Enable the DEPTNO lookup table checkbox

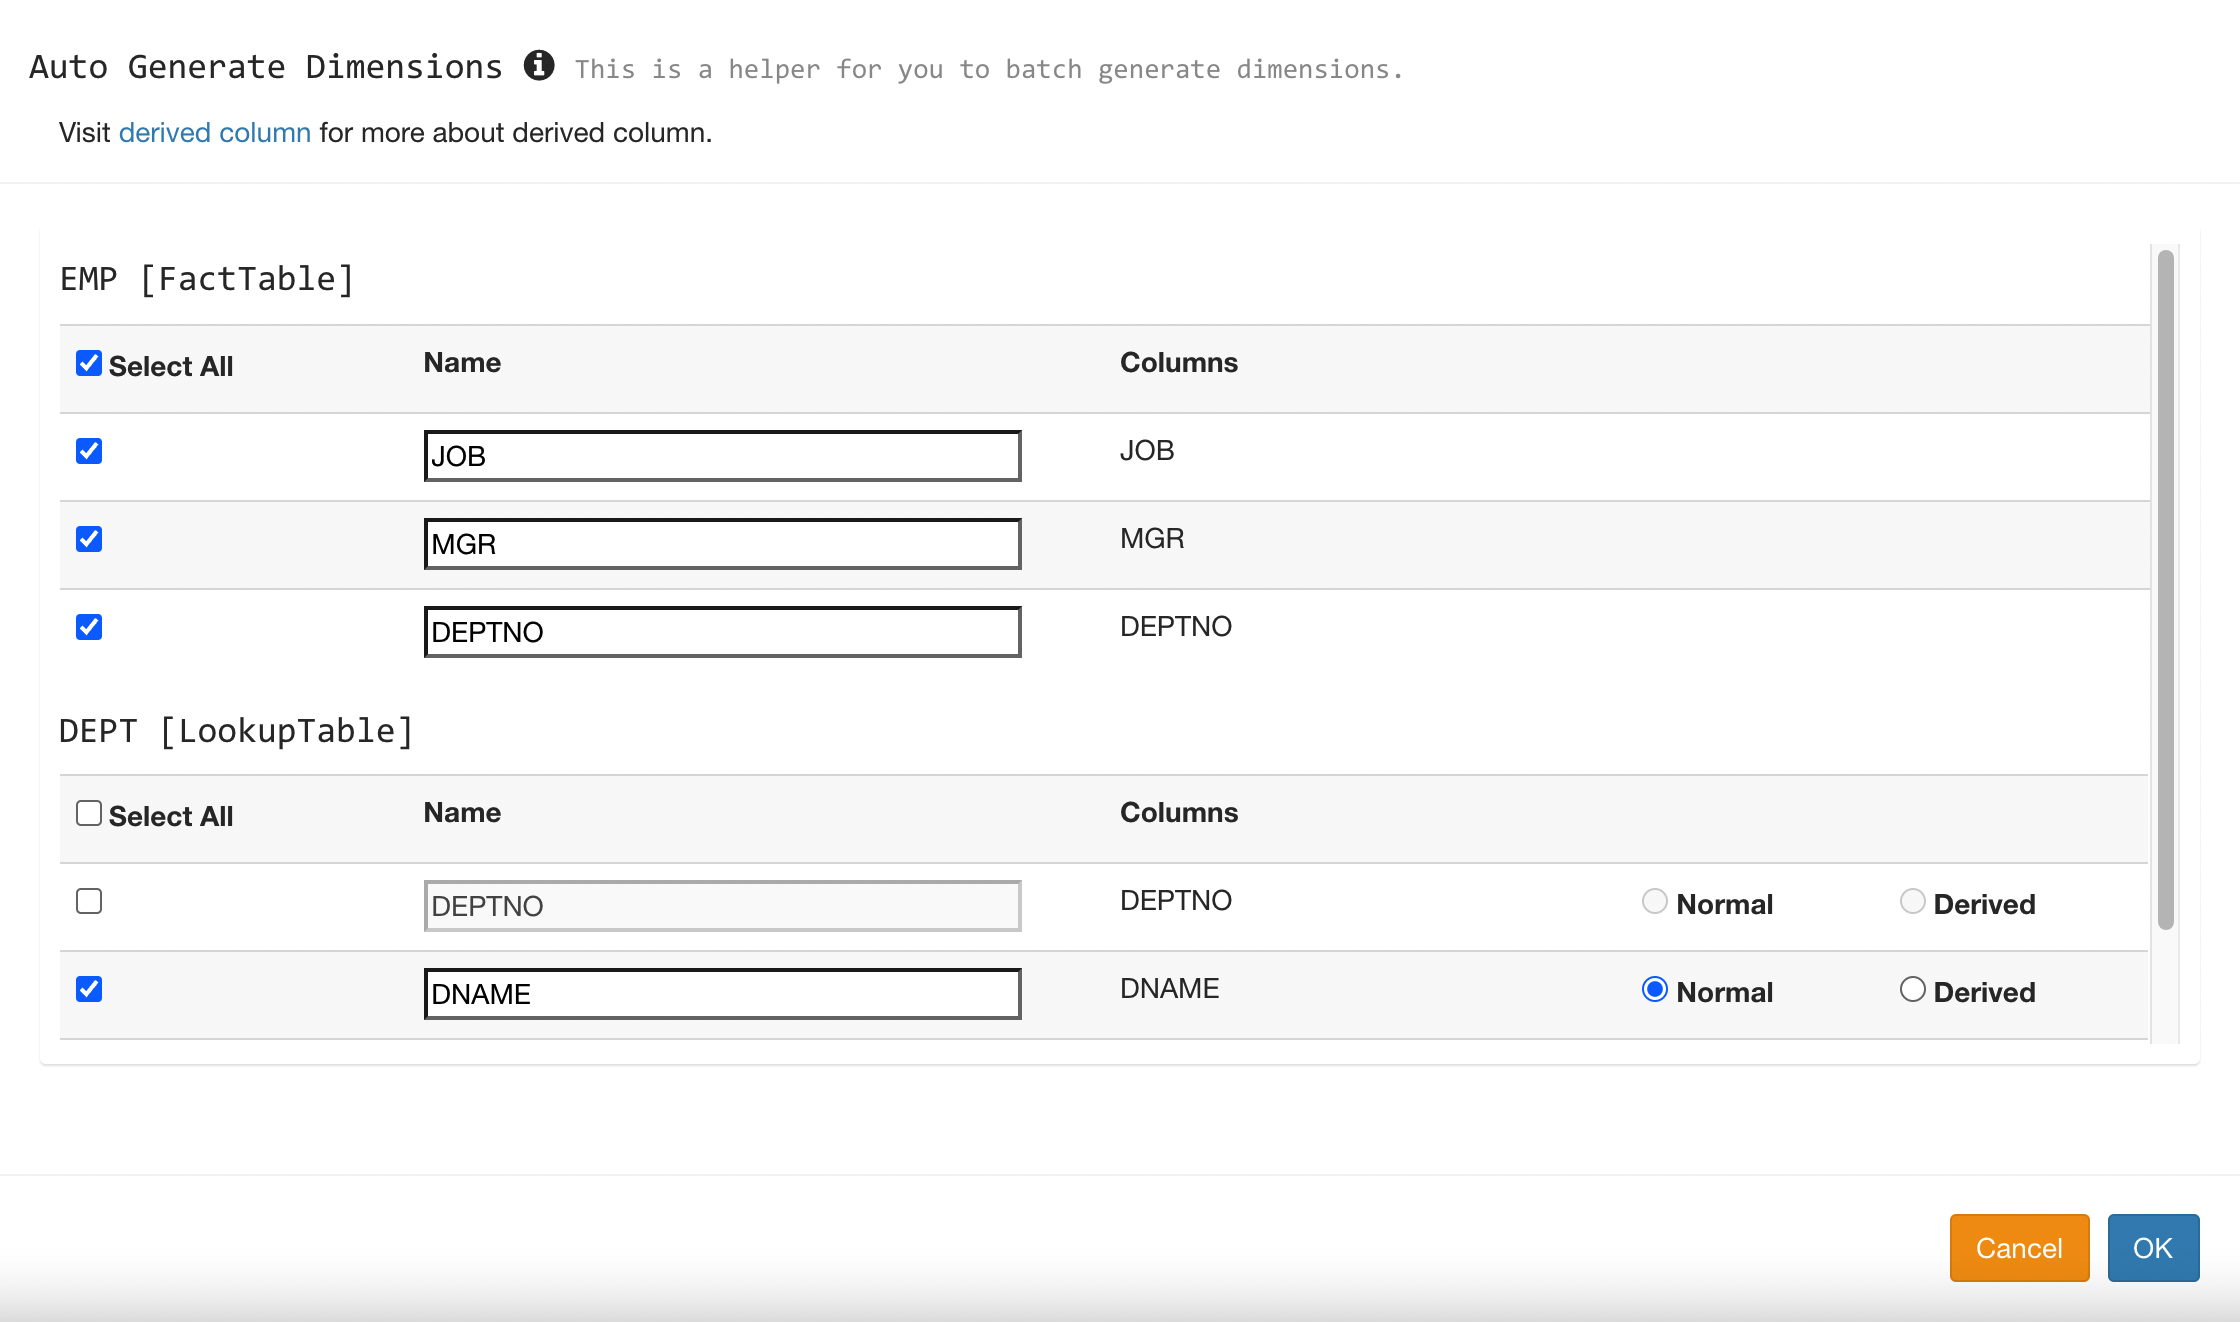coord(90,900)
